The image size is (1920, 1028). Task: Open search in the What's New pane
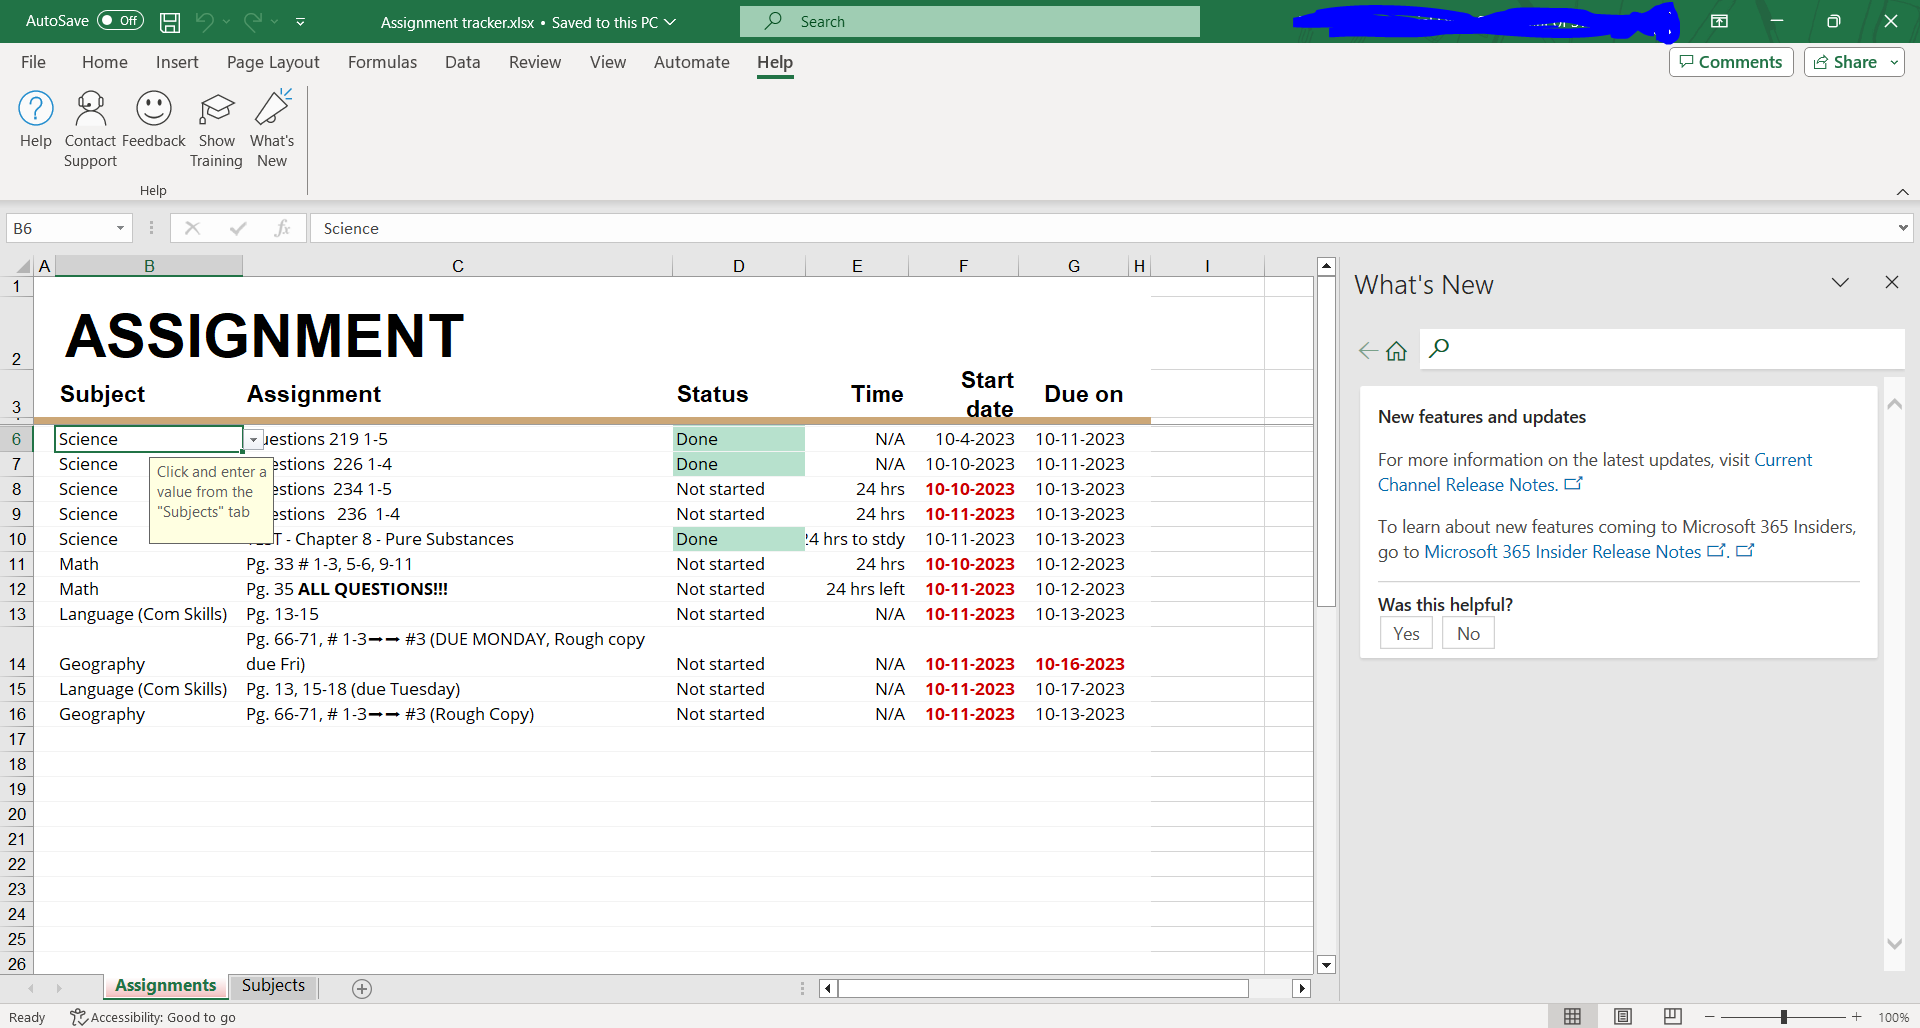[1440, 349]
